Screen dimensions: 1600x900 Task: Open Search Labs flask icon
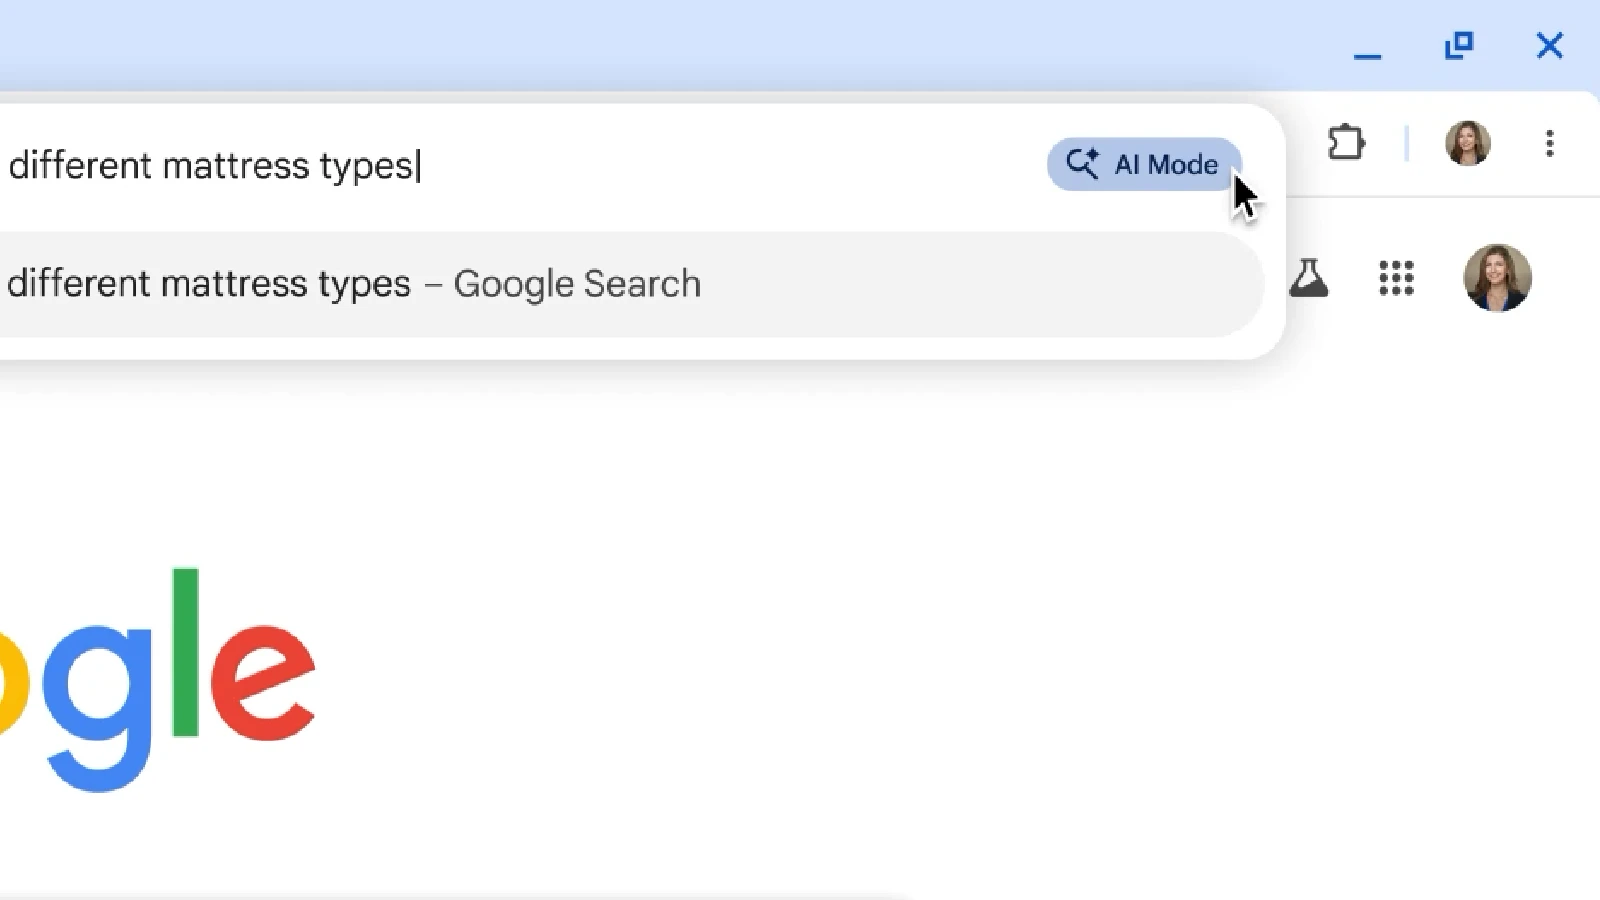click(x=1308, y=278)
